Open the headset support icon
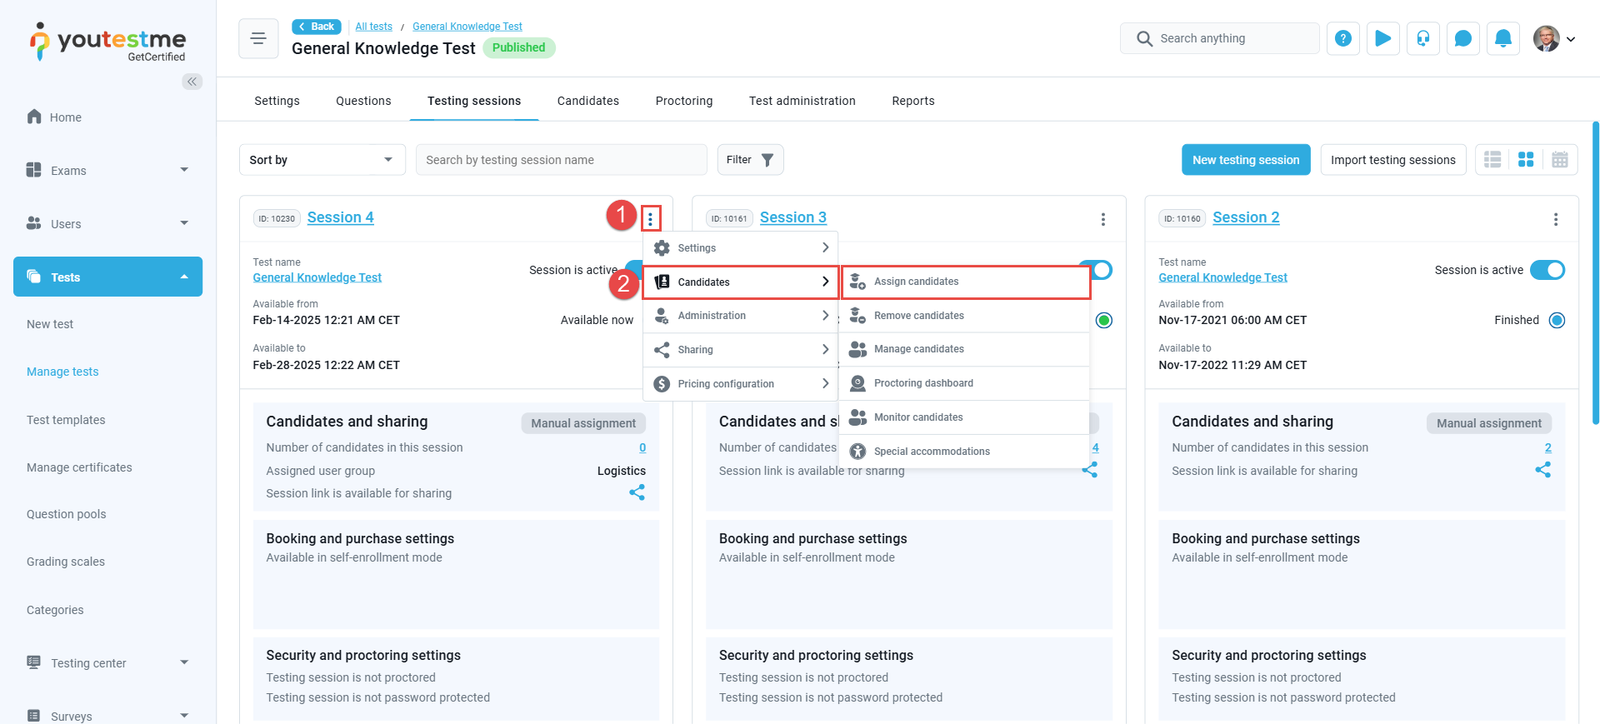Image resolution: width=1600 pixels, height=724 pixels. click(x=1422, y=39)
